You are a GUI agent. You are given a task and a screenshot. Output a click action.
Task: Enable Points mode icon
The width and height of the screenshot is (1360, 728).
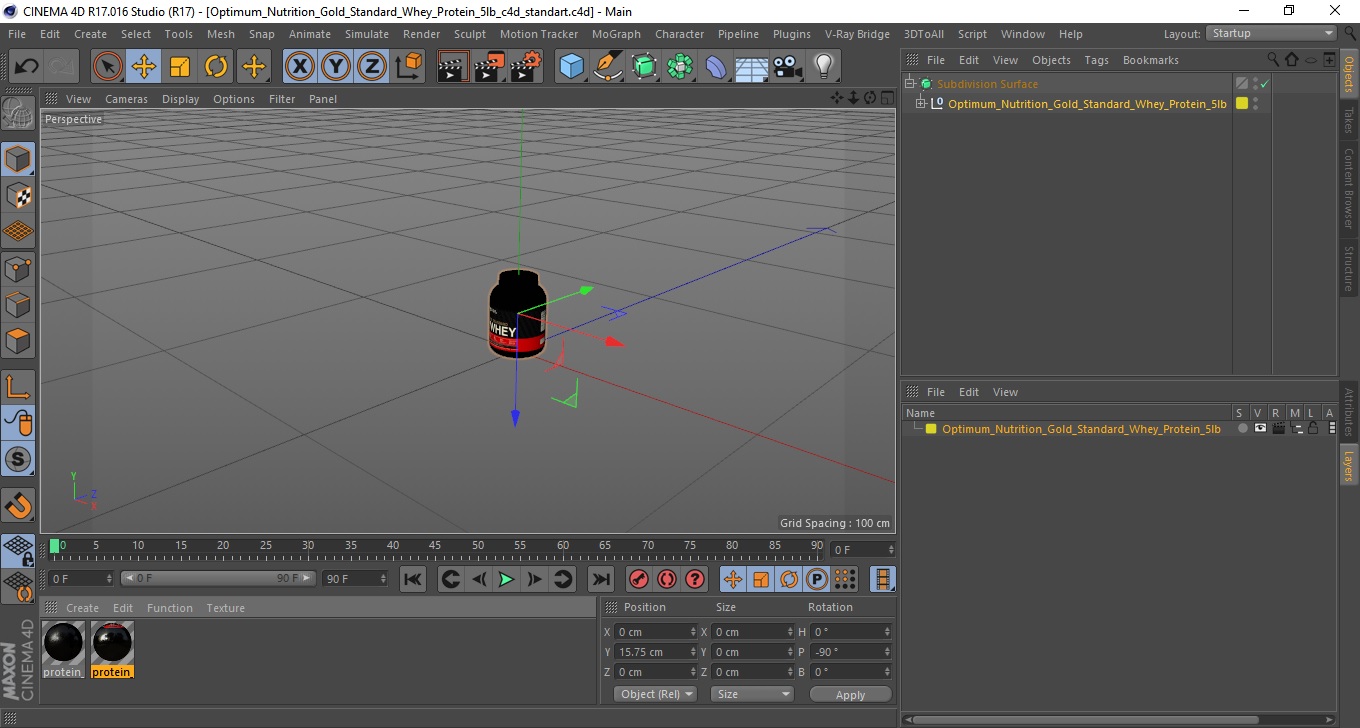tap(18, 268)
